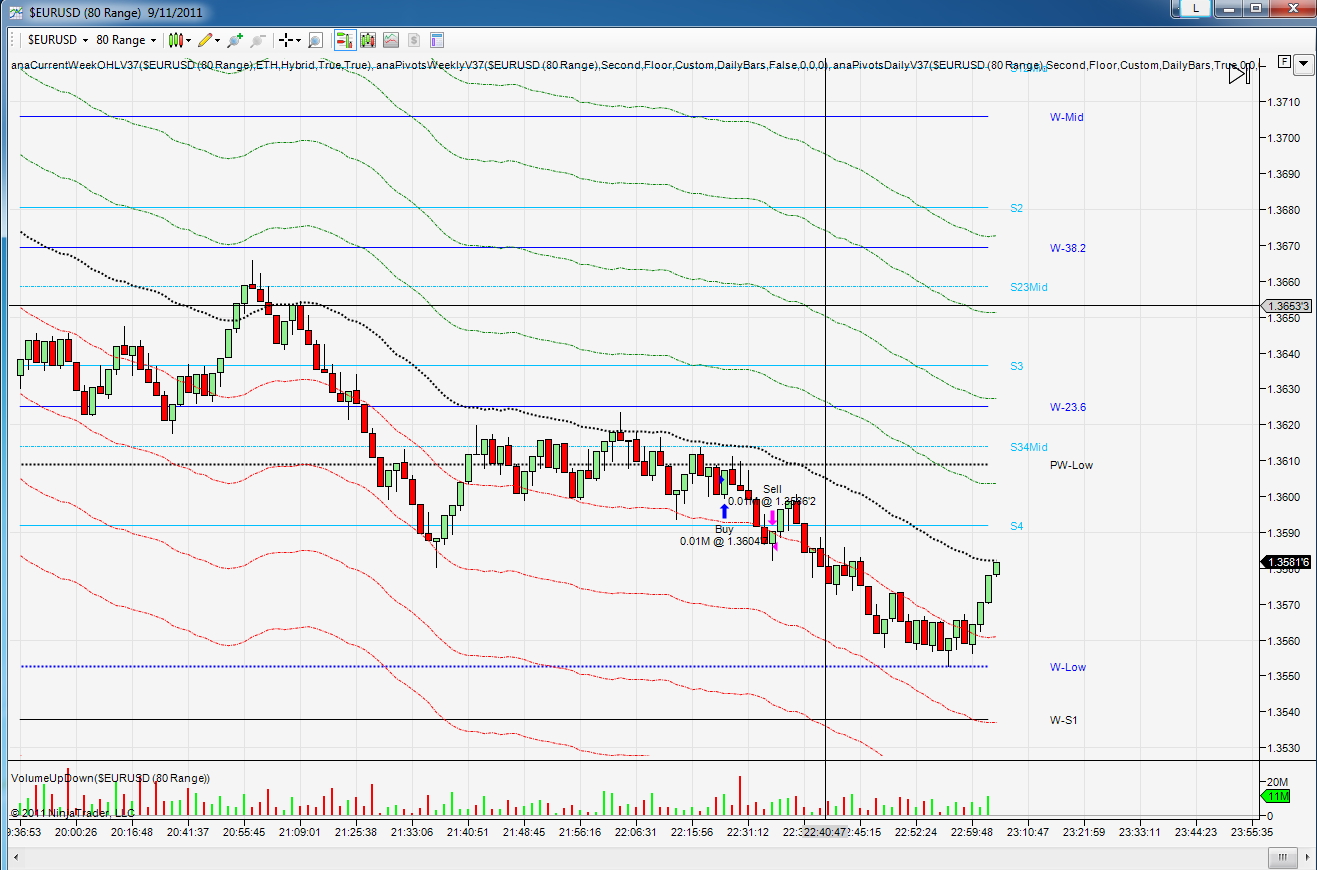Open the dropdown arrow beside the F marker
The image size is (1317, 870).
(1304, 65)
